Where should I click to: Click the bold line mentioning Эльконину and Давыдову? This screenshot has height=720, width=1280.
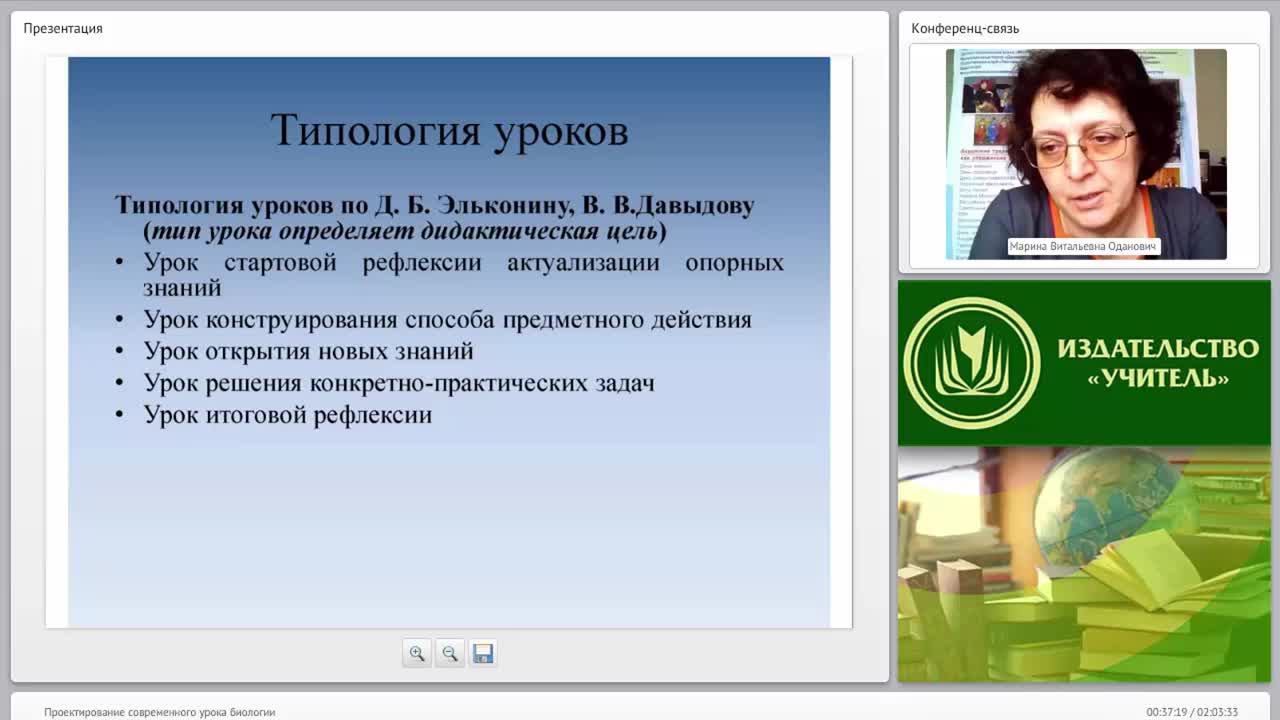click(434, 205)
